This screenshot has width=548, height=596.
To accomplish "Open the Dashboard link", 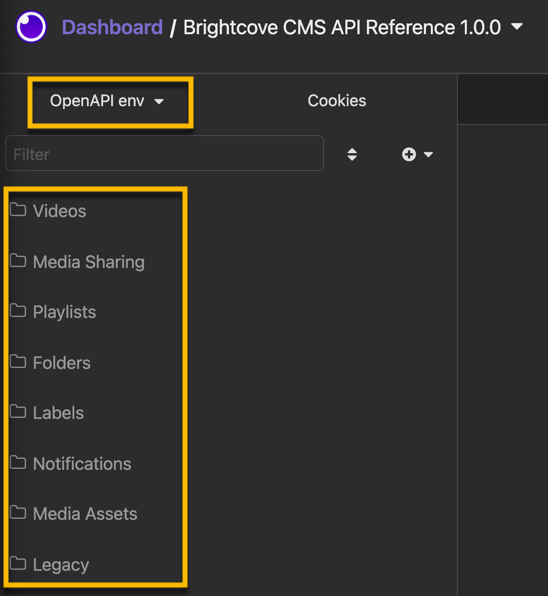I will (x=112, y=27).
